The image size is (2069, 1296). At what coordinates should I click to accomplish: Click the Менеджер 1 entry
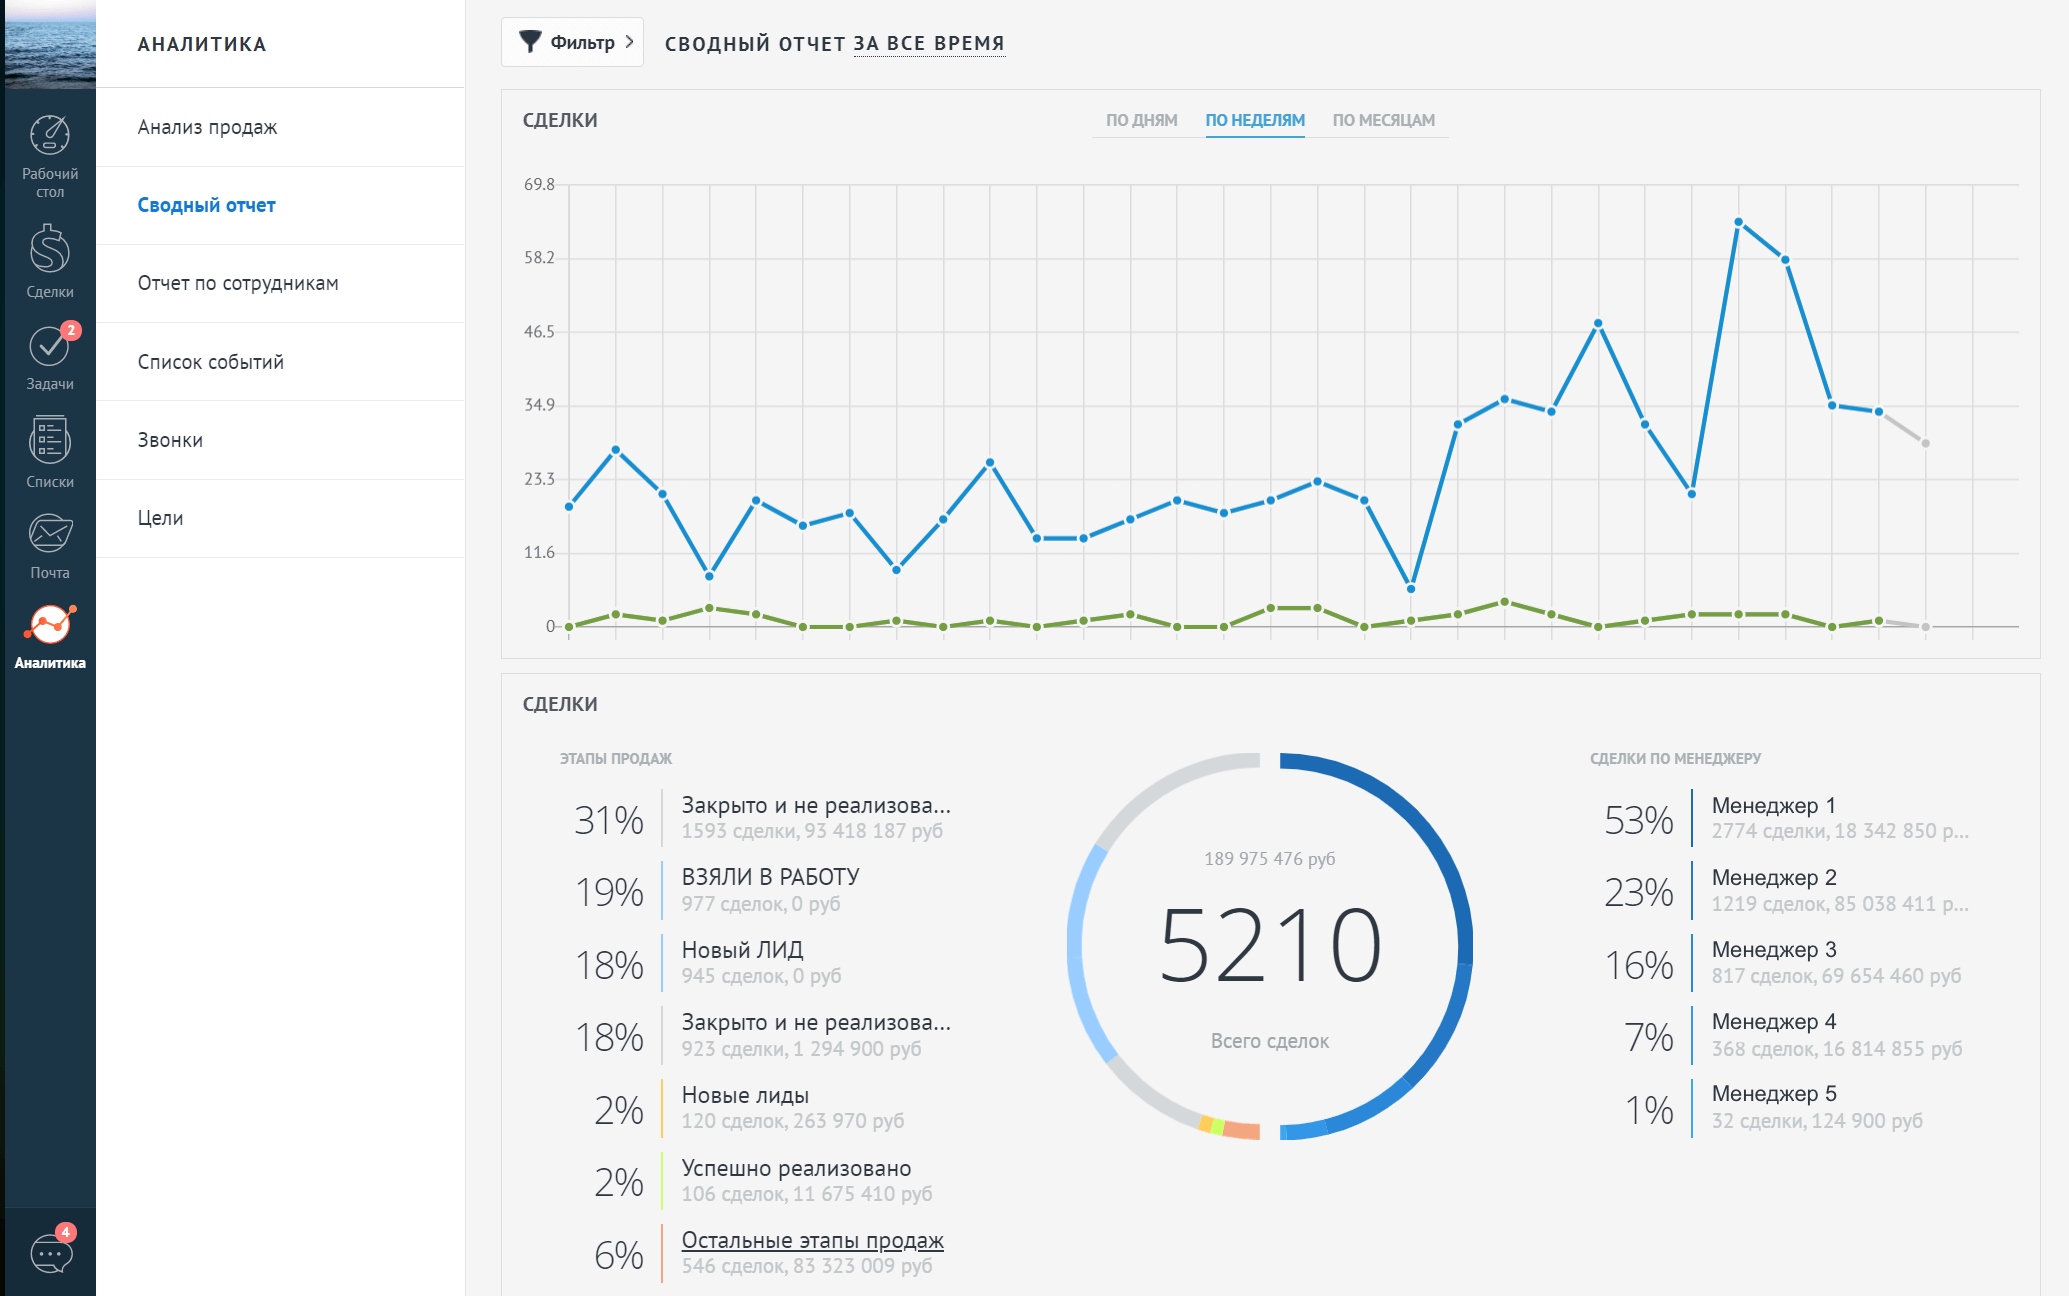tap(1773, 806)
